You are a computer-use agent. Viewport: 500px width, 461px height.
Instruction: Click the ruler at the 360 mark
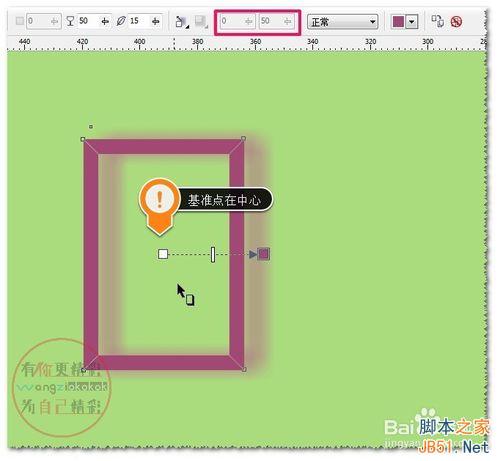(255, 42)
